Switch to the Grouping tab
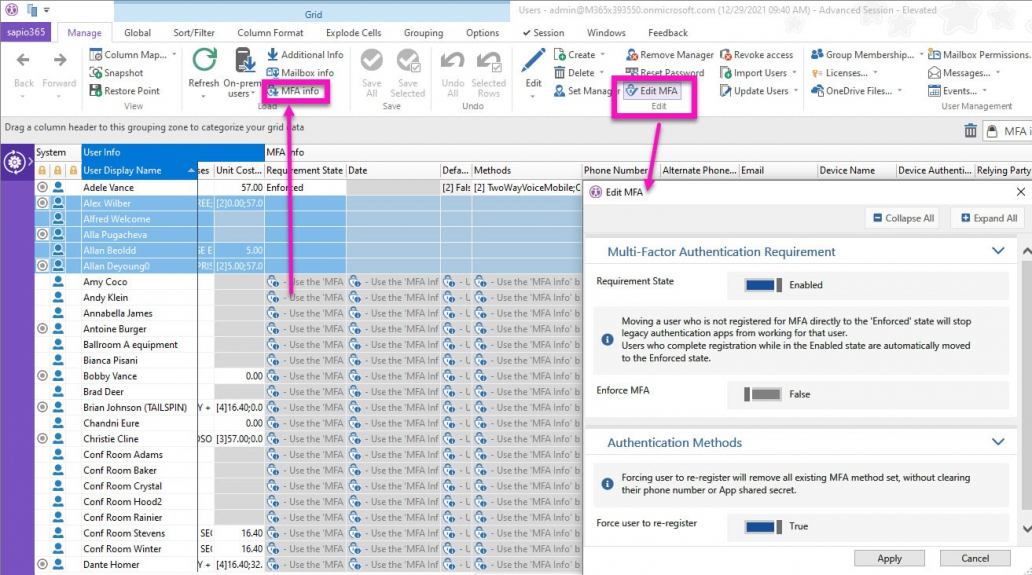 click(x=423, y=33)
